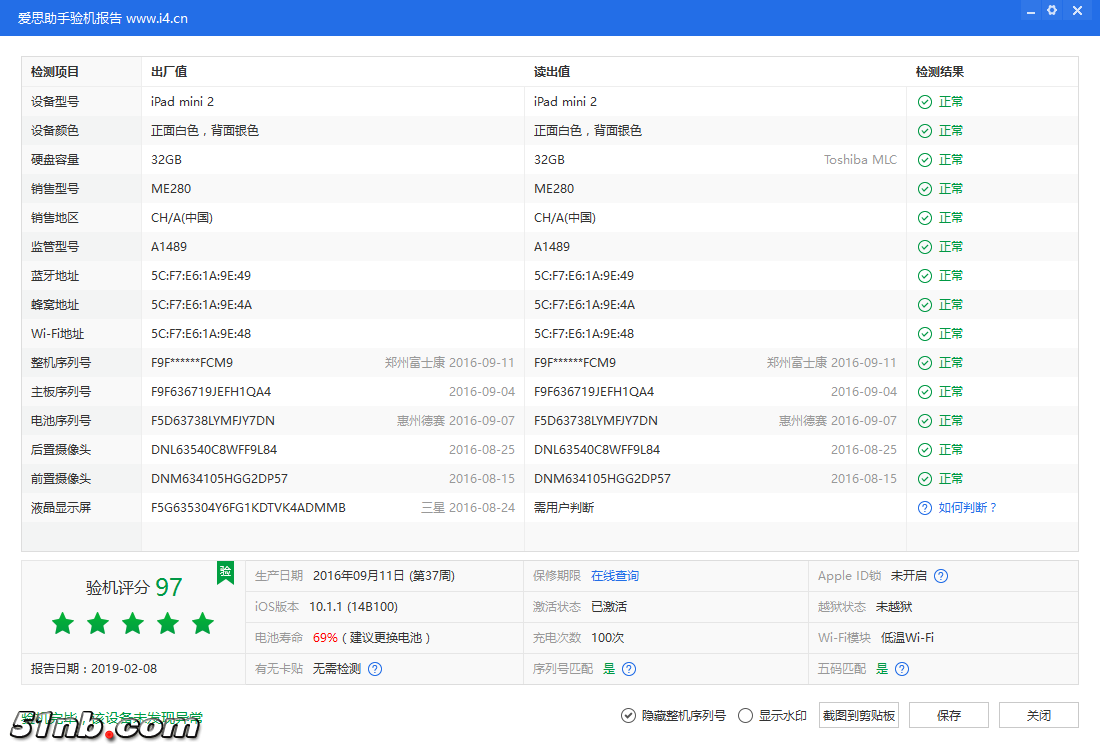The height and width of the screenshot is (749, 1100).
Task: Click the green check icon for Wi-Fi地址 row
Action: 923,333
